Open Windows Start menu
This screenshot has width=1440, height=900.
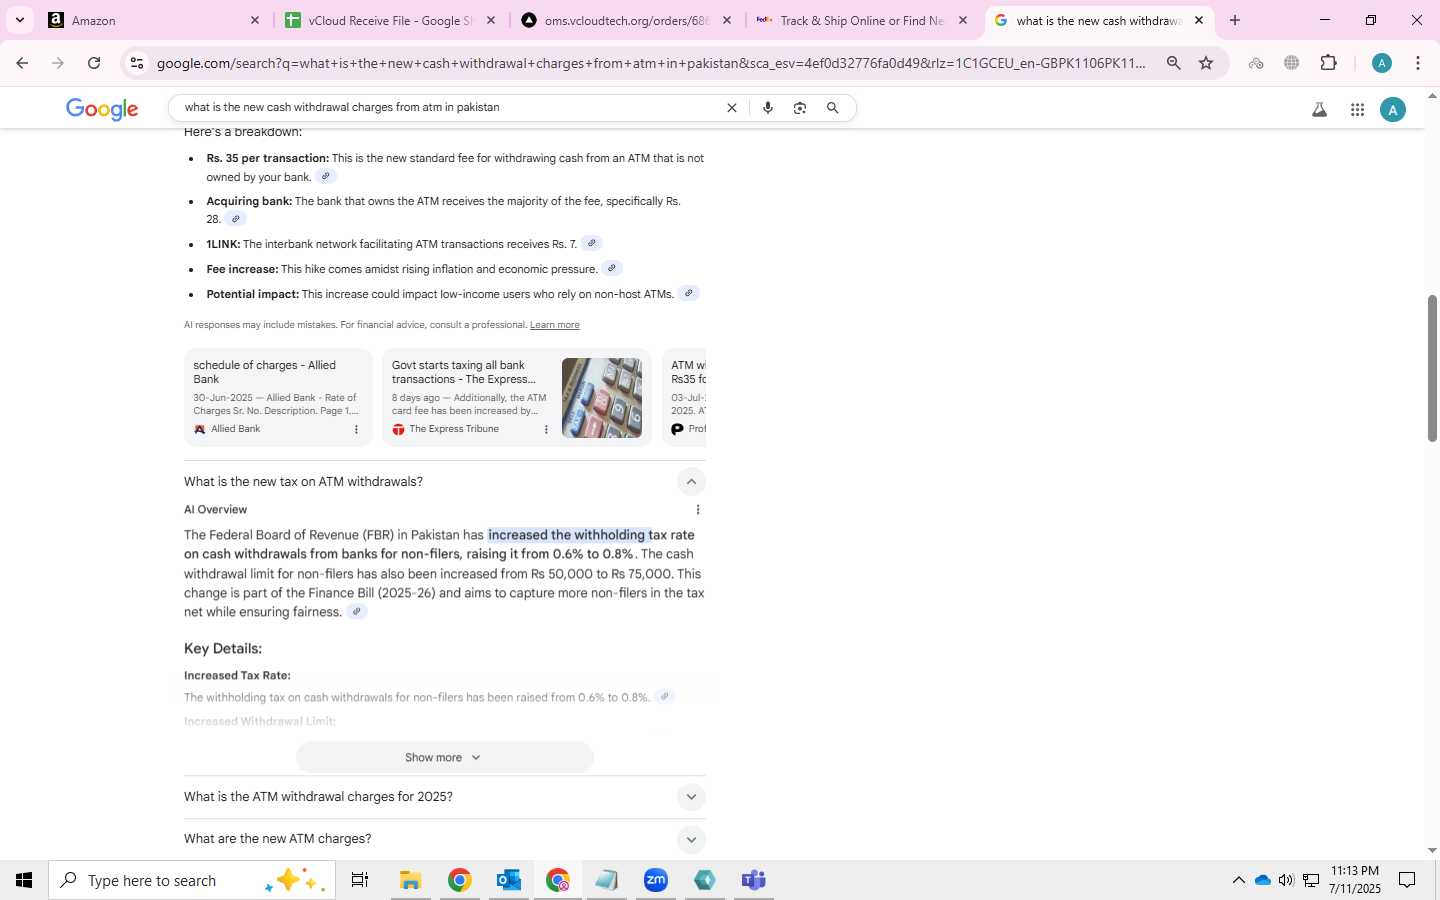tap(24, 880)
